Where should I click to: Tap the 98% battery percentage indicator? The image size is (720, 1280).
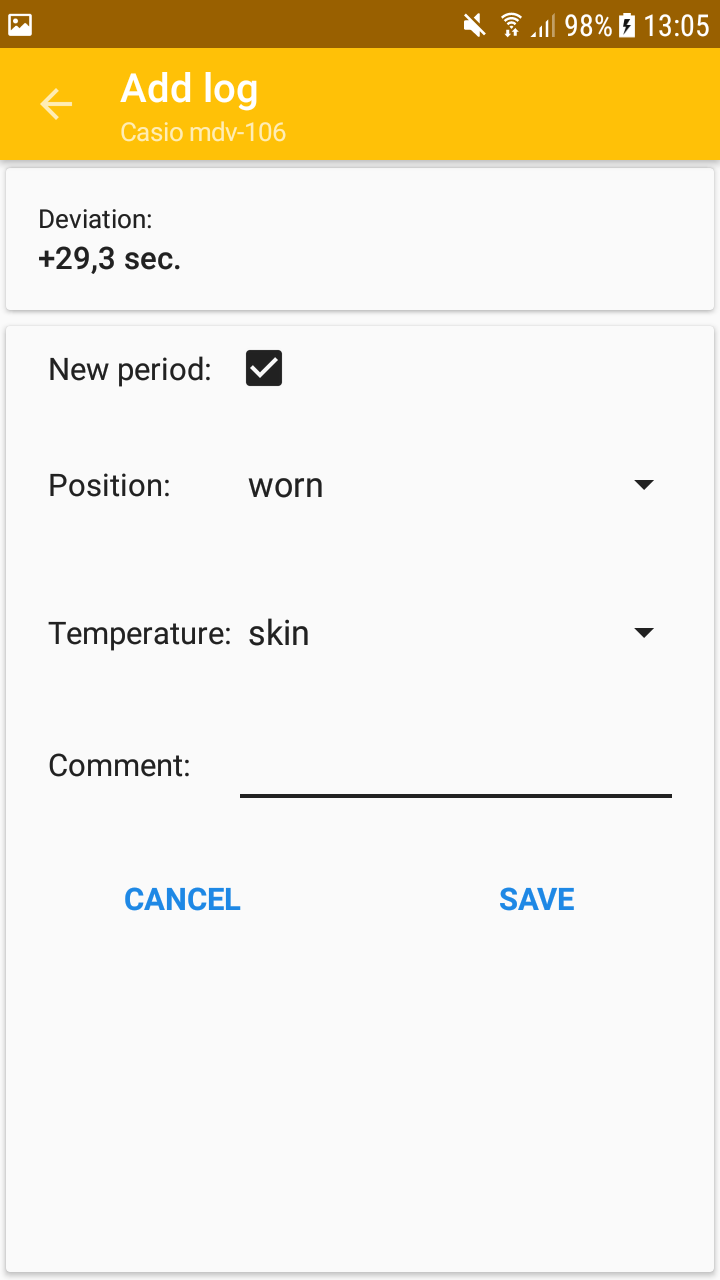tap(588, 25)
